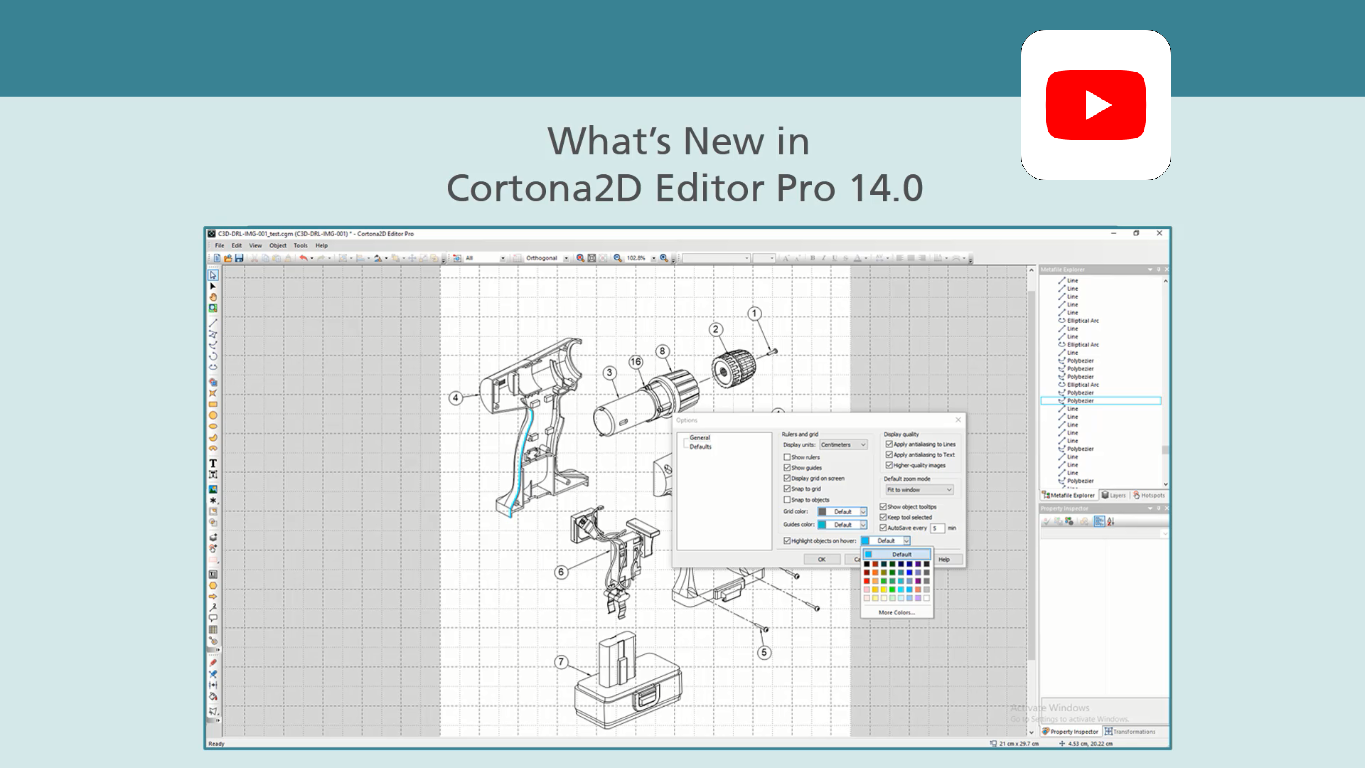1365x768 pixels.
Task: Activate the Text tool
Action: click(x=213, y=463)
